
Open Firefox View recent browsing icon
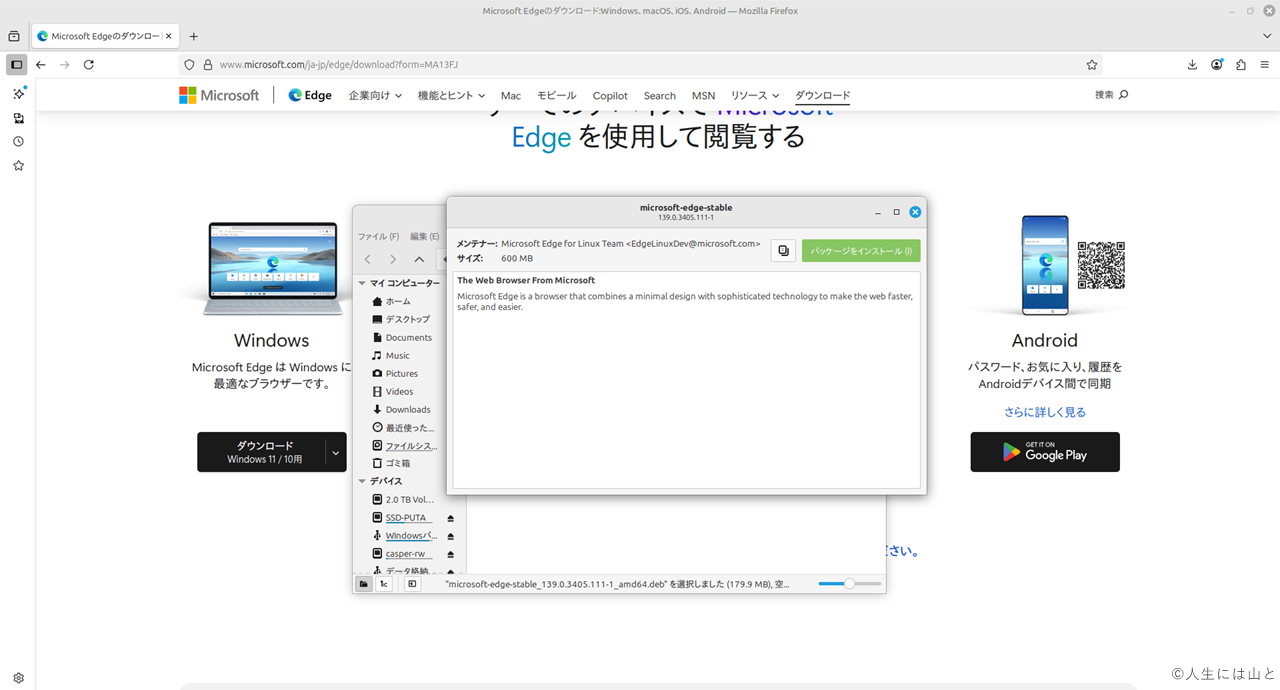[x=14, y=36]
